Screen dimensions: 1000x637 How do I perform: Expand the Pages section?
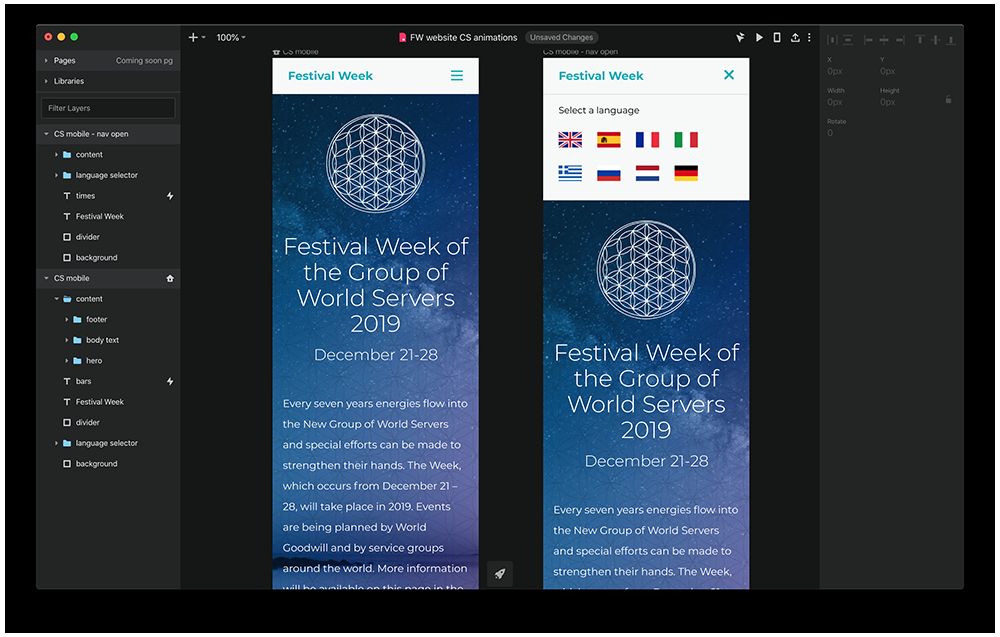point(46,61)
